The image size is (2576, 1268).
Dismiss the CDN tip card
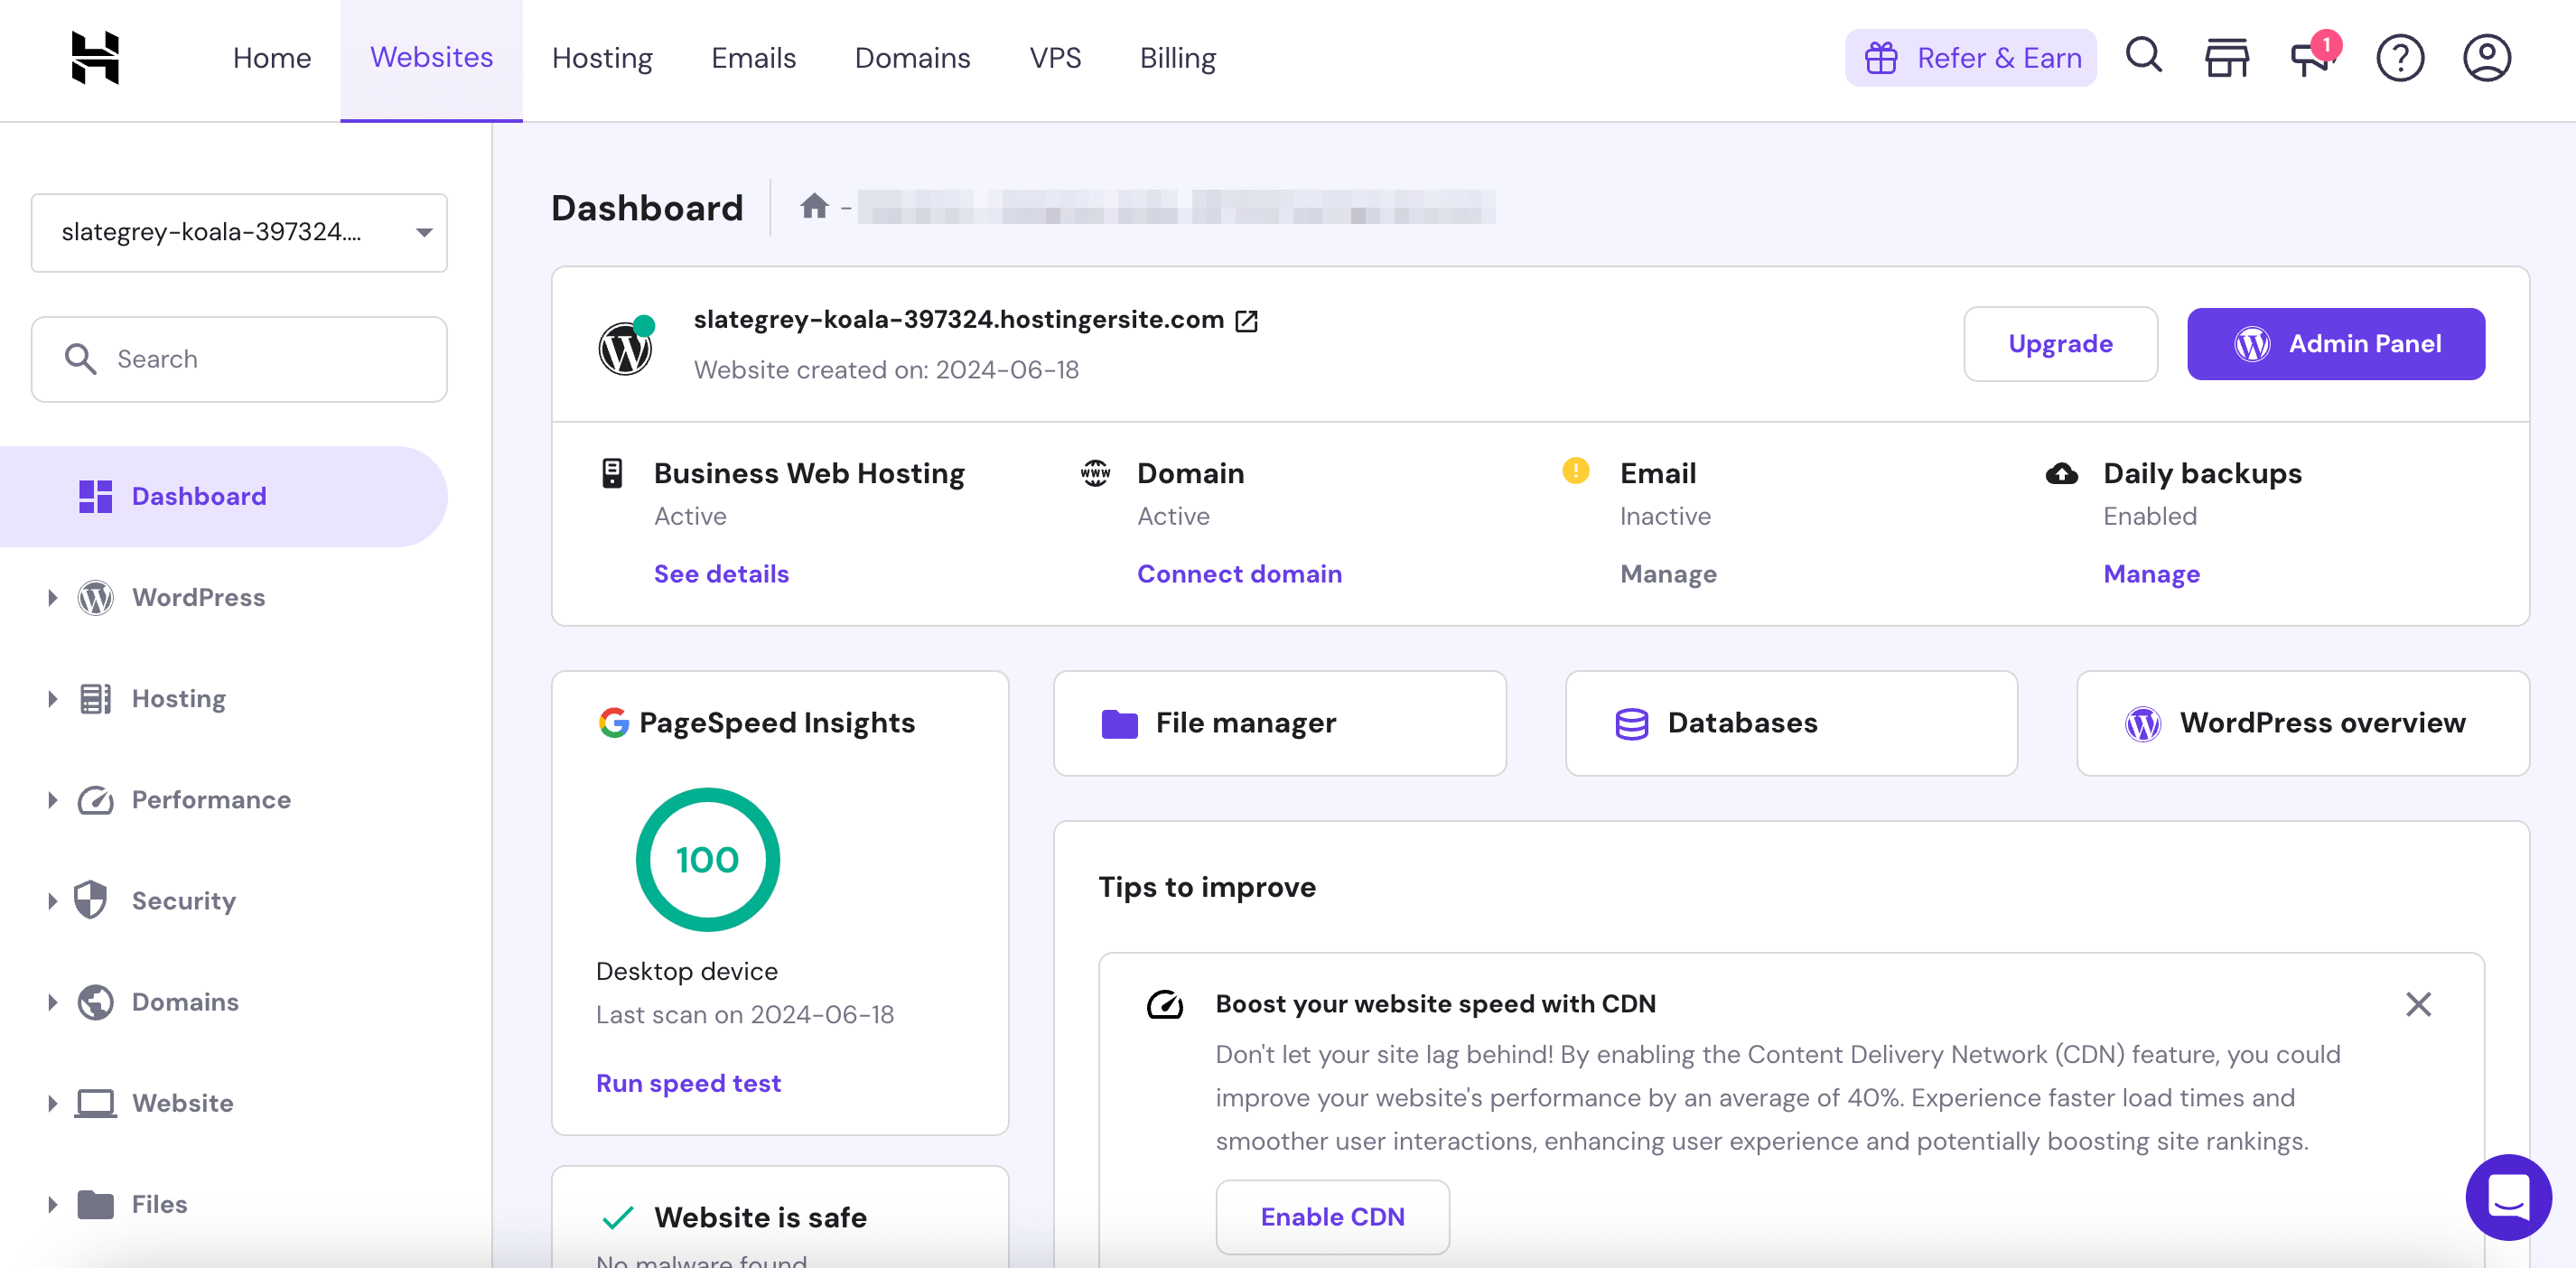pyautogui.click(x=2417, y=1004)
